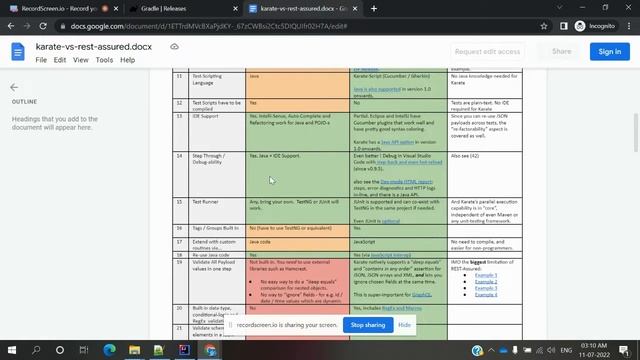Open the Chrome three-dot menu
This screenshot has height=360, width=640.
coord(629,26)
